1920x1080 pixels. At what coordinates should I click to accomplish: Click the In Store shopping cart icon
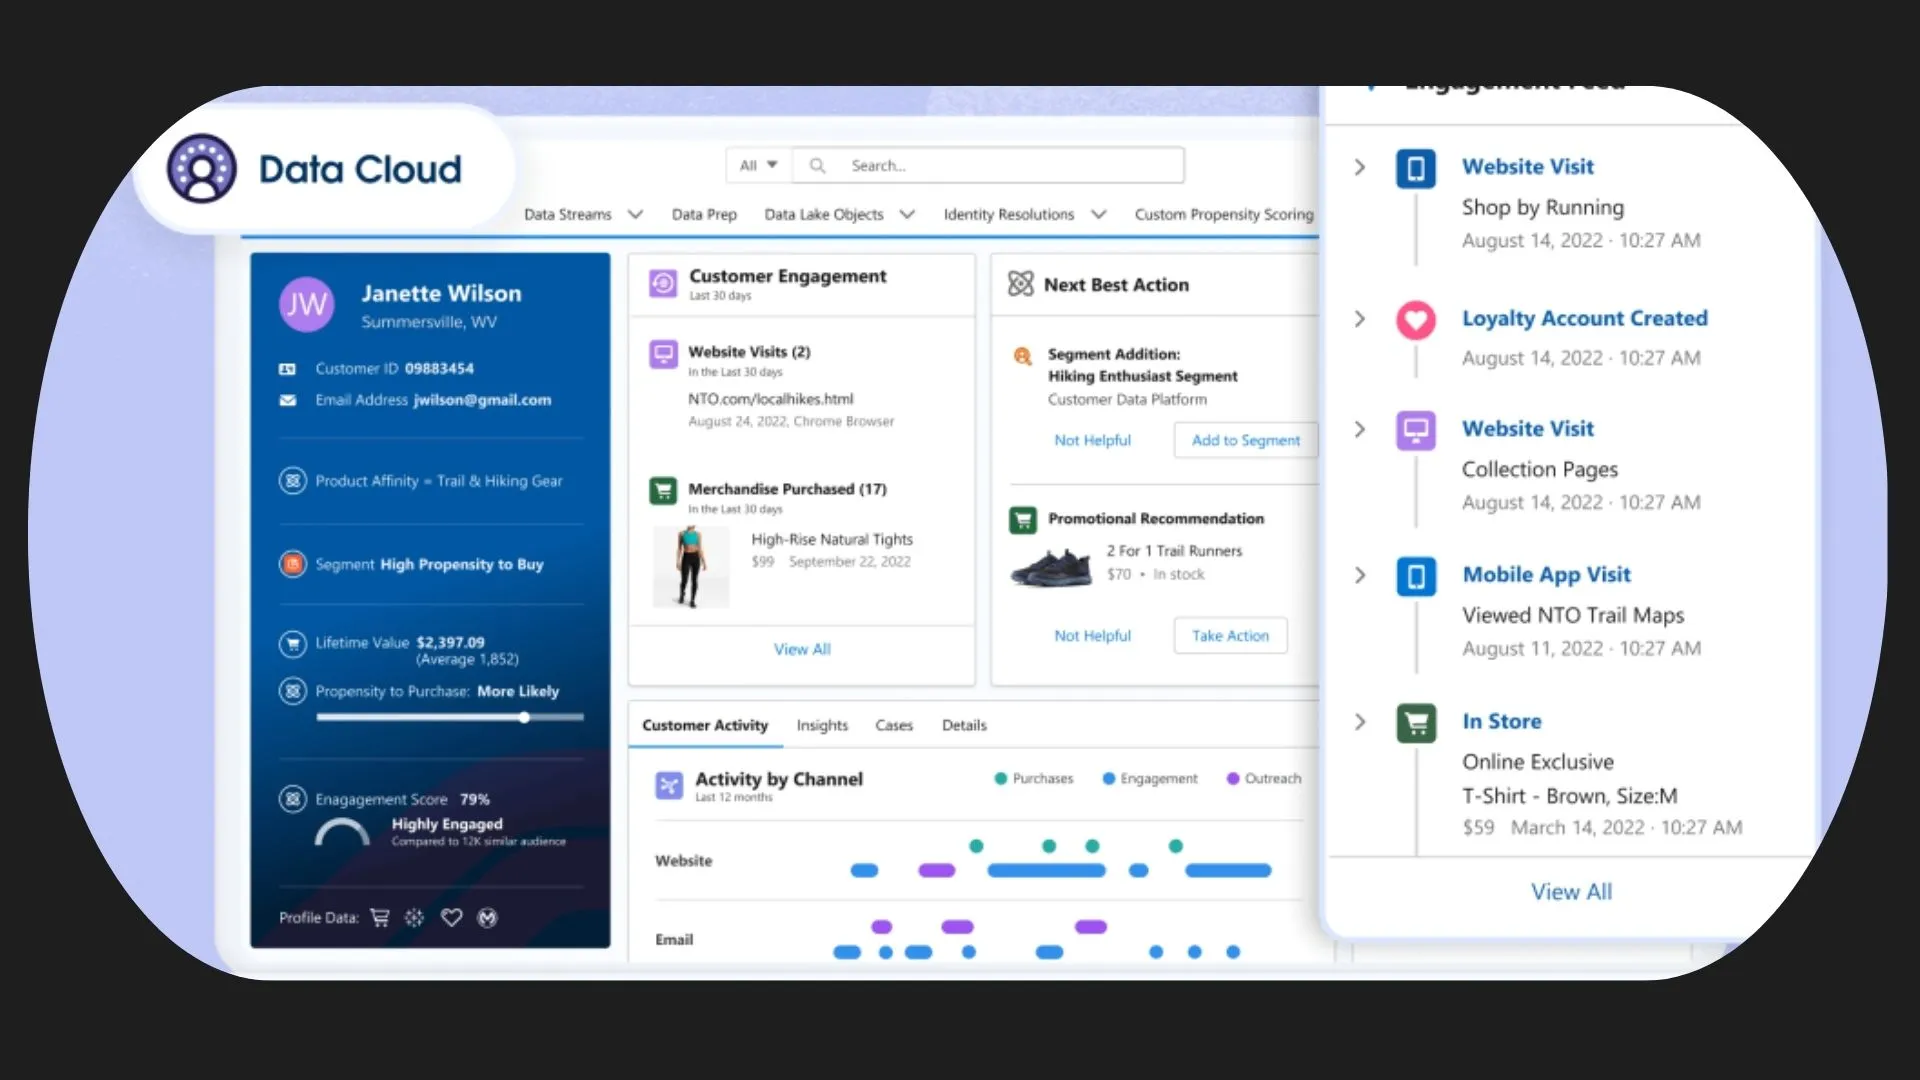click(x=1415, y=722)
